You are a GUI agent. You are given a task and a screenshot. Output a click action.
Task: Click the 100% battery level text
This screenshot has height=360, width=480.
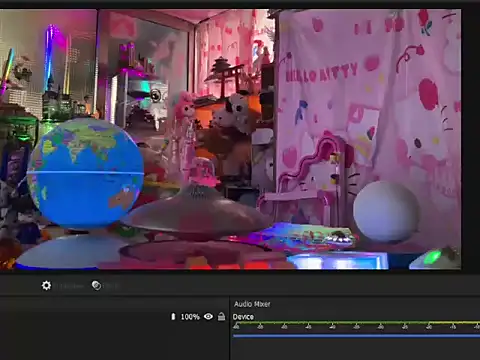tap(190, 317)
